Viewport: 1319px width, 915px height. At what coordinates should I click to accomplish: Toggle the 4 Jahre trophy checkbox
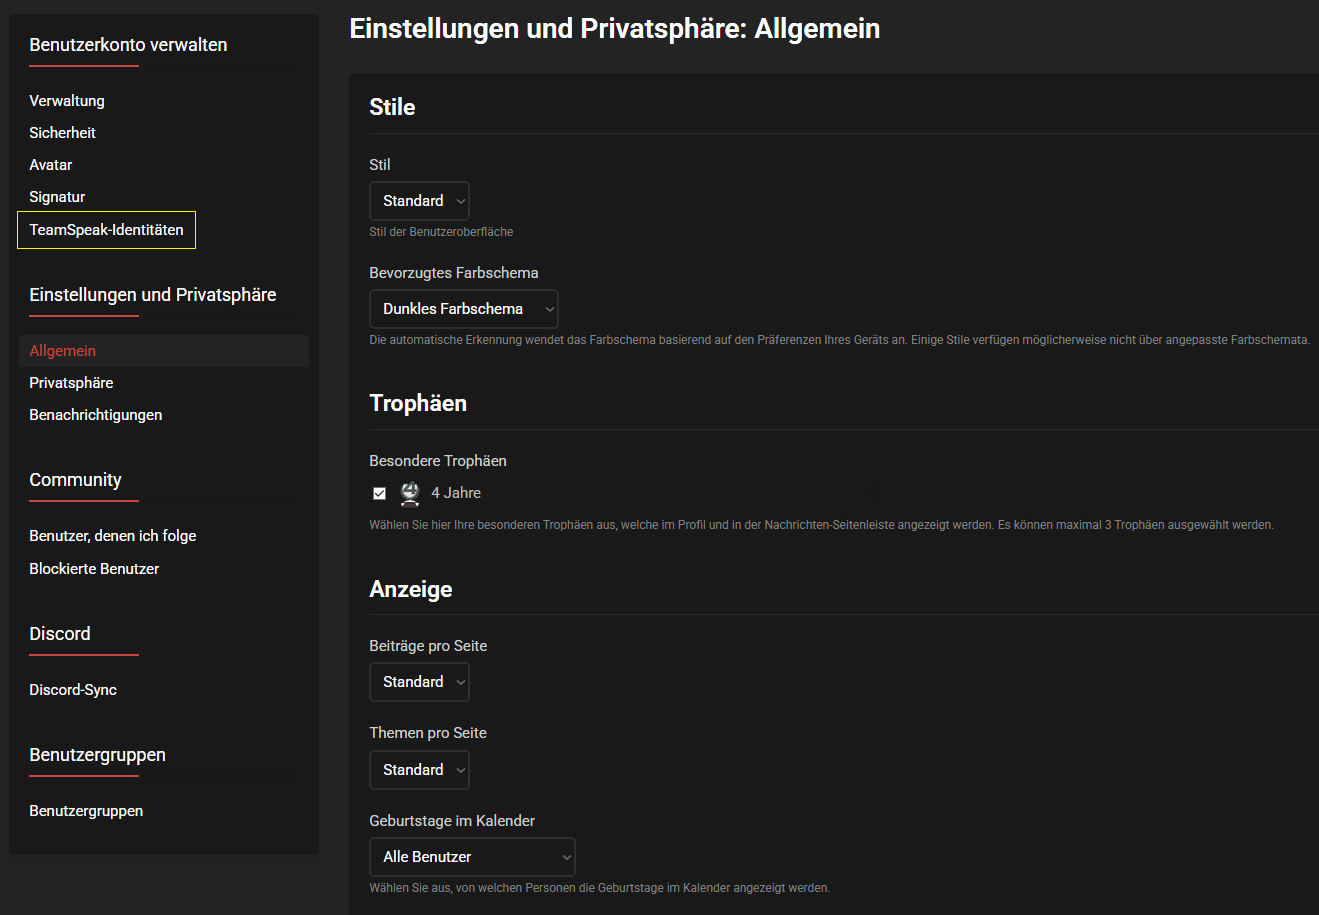[379, 493]
